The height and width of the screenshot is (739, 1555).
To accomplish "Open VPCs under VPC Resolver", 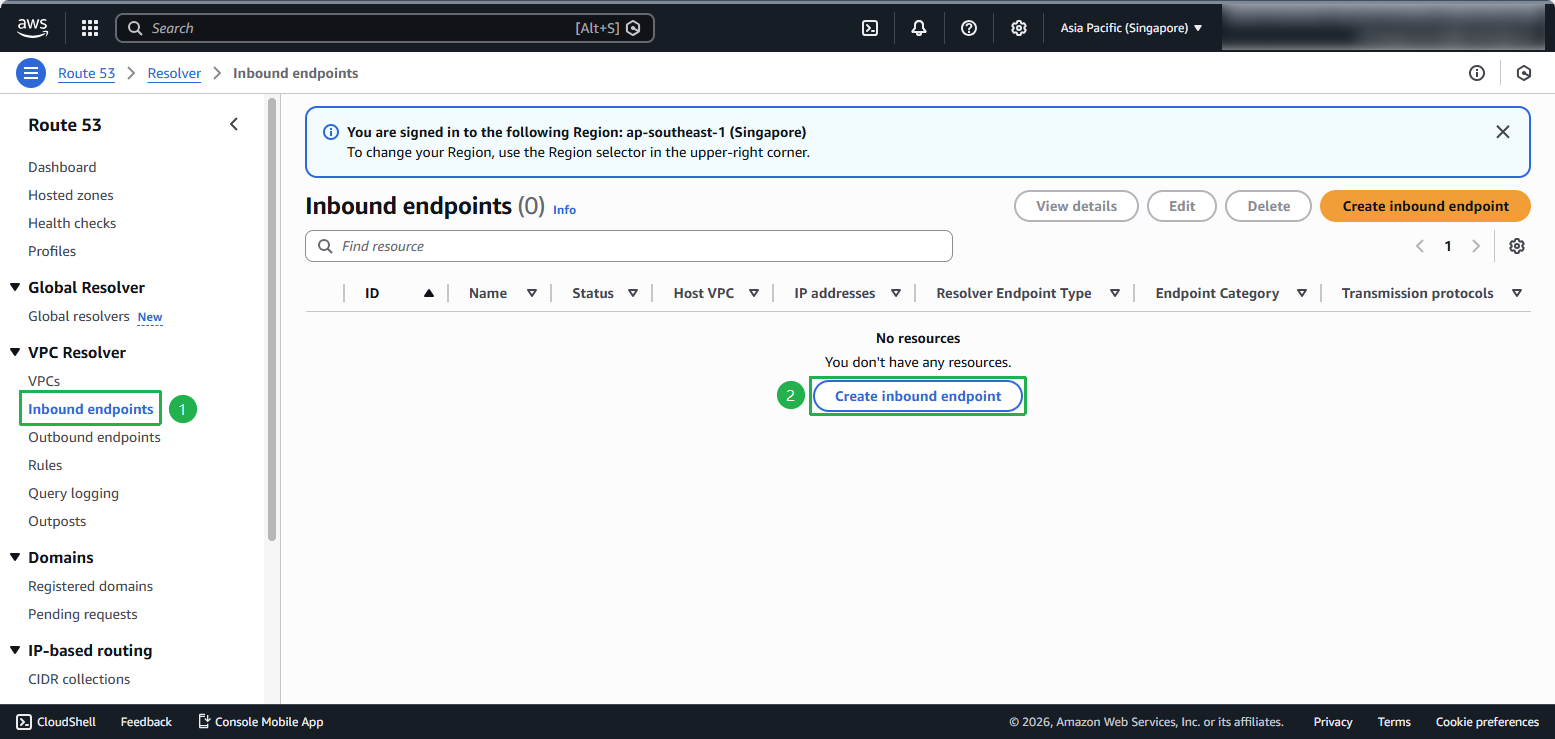I will tap(44, 381).
